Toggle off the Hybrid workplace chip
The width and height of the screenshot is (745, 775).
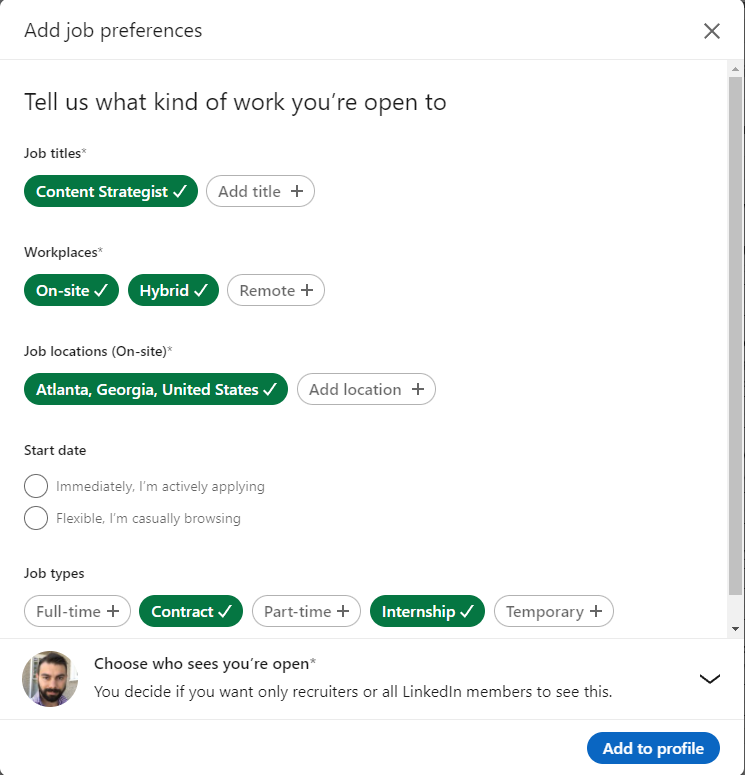pos(174,291)
